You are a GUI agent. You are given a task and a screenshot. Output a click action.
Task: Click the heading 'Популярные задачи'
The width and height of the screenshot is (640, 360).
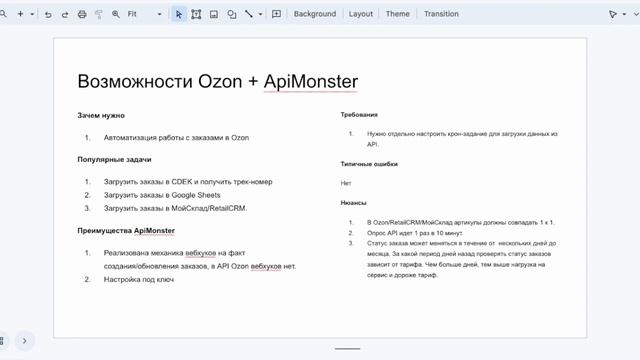coord(114,160)
